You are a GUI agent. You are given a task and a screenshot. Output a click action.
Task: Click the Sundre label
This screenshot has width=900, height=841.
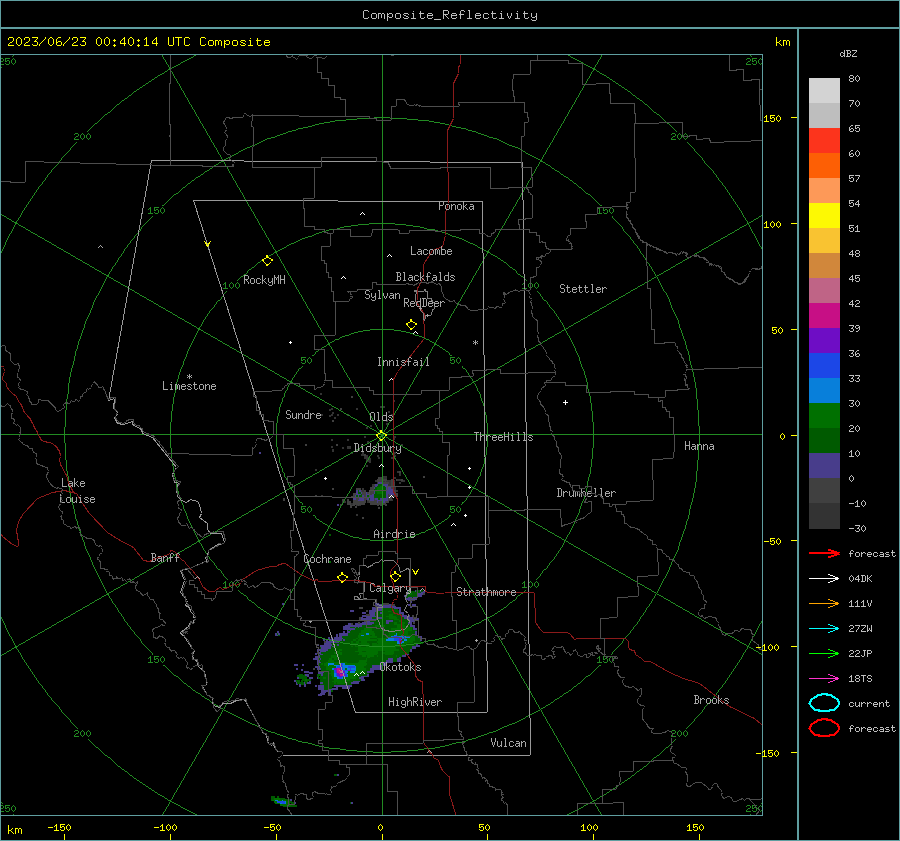click(x=304, y=414)
